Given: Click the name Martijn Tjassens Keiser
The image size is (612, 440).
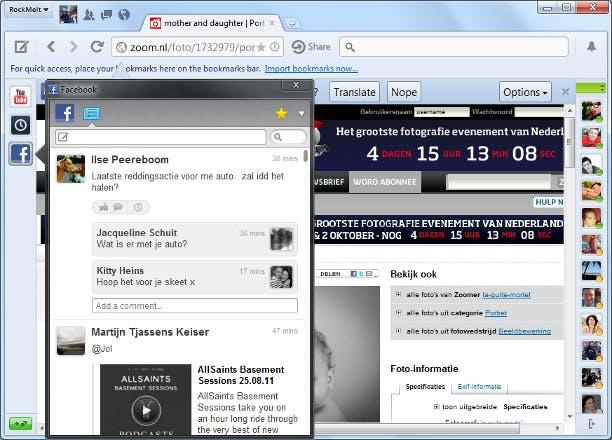Looking at the screenshot, I should [x=150, y=332].
